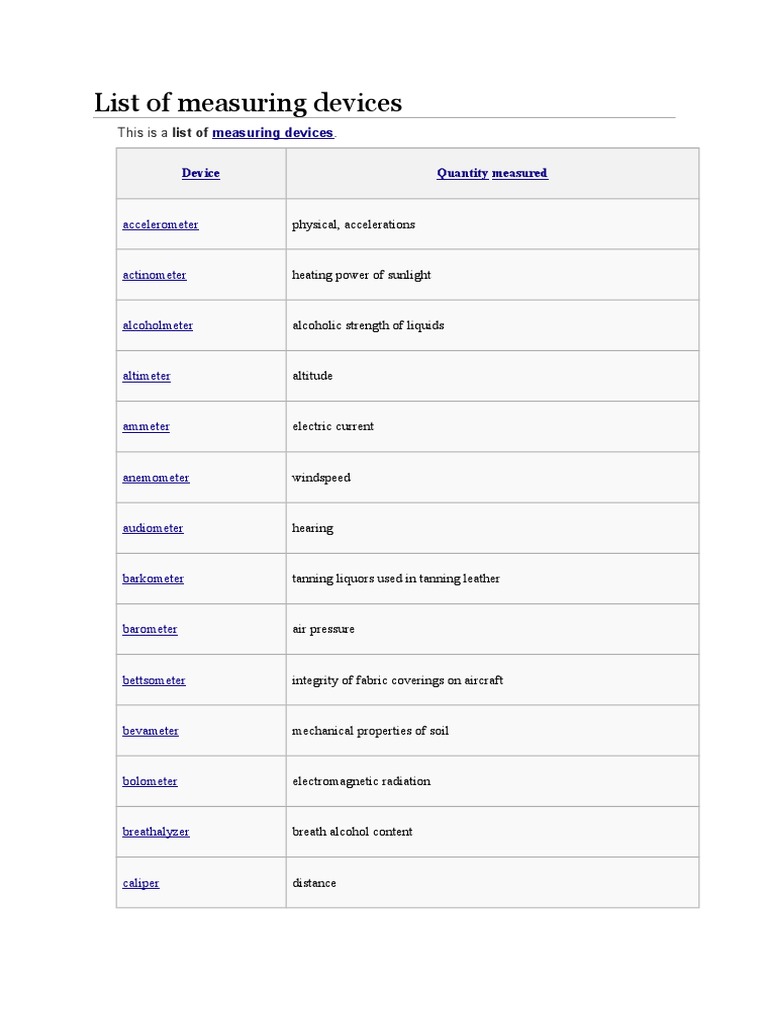This screenshot has width=768, height=1024.
Task: Click the bevameter link
Action: [x=150, y=731]
